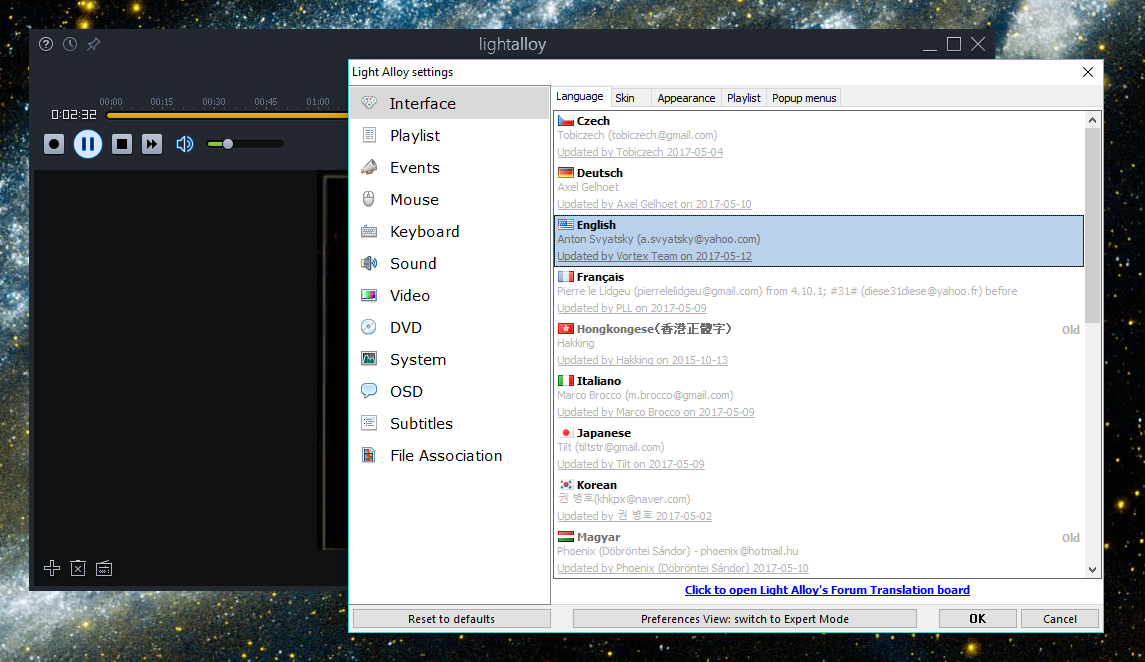This screenshot has height=662, width=1145.
Task: Open the 'Updated by Axel Gelhoet on 2017-05-10' link
Action: [x=654, y=204]
